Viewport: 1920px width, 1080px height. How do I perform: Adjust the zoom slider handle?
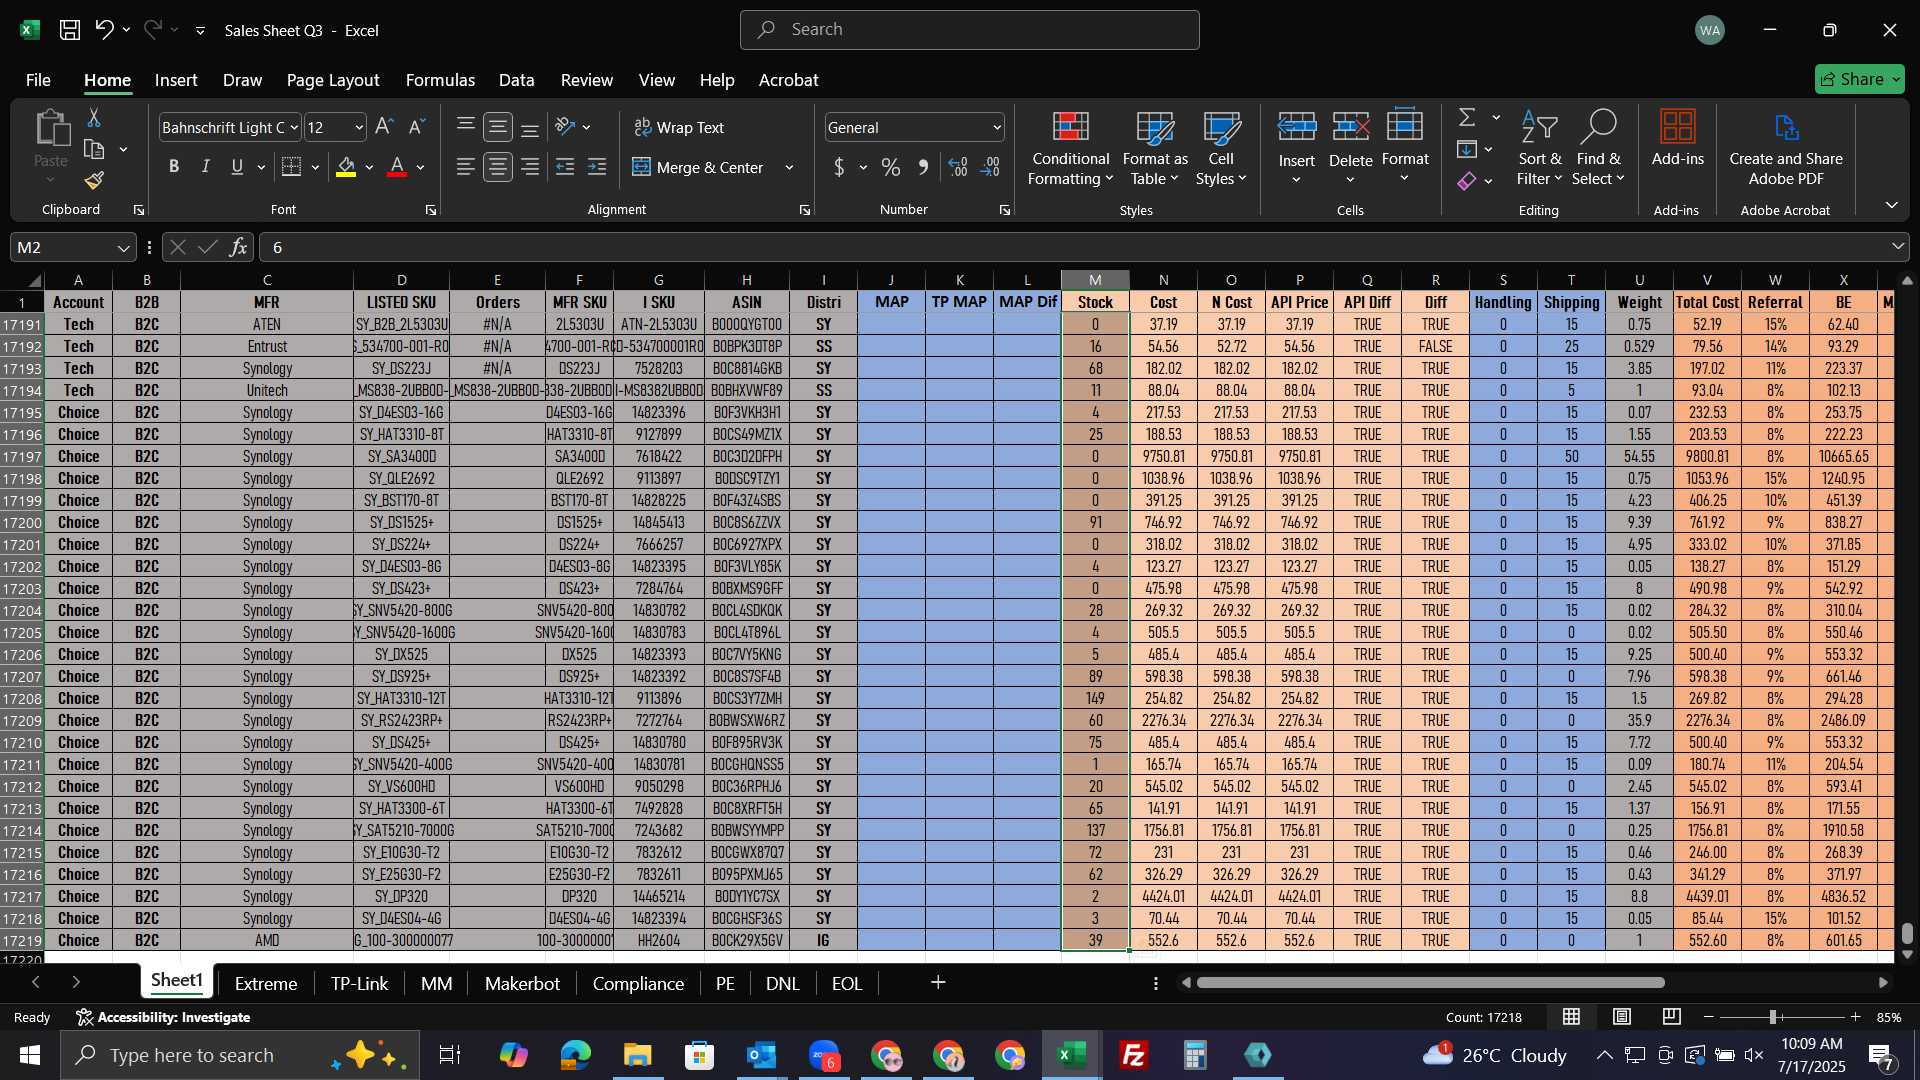click(x=1772, y=1017)
